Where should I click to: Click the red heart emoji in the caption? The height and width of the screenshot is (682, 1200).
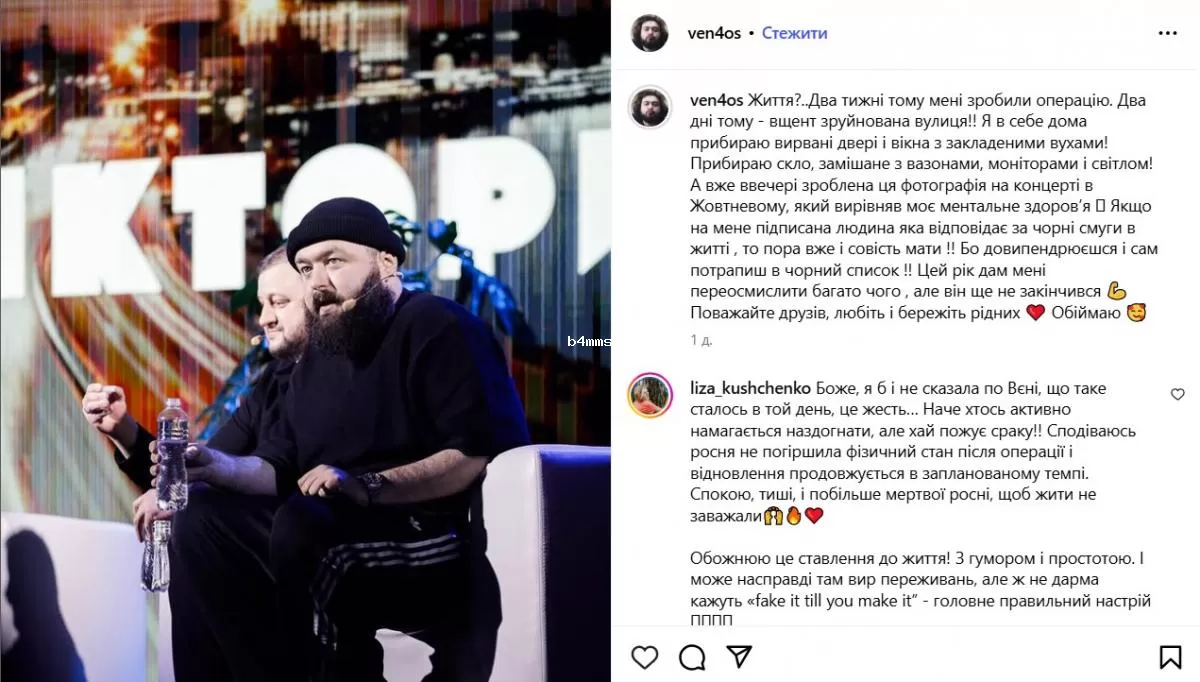[1035, 312]
